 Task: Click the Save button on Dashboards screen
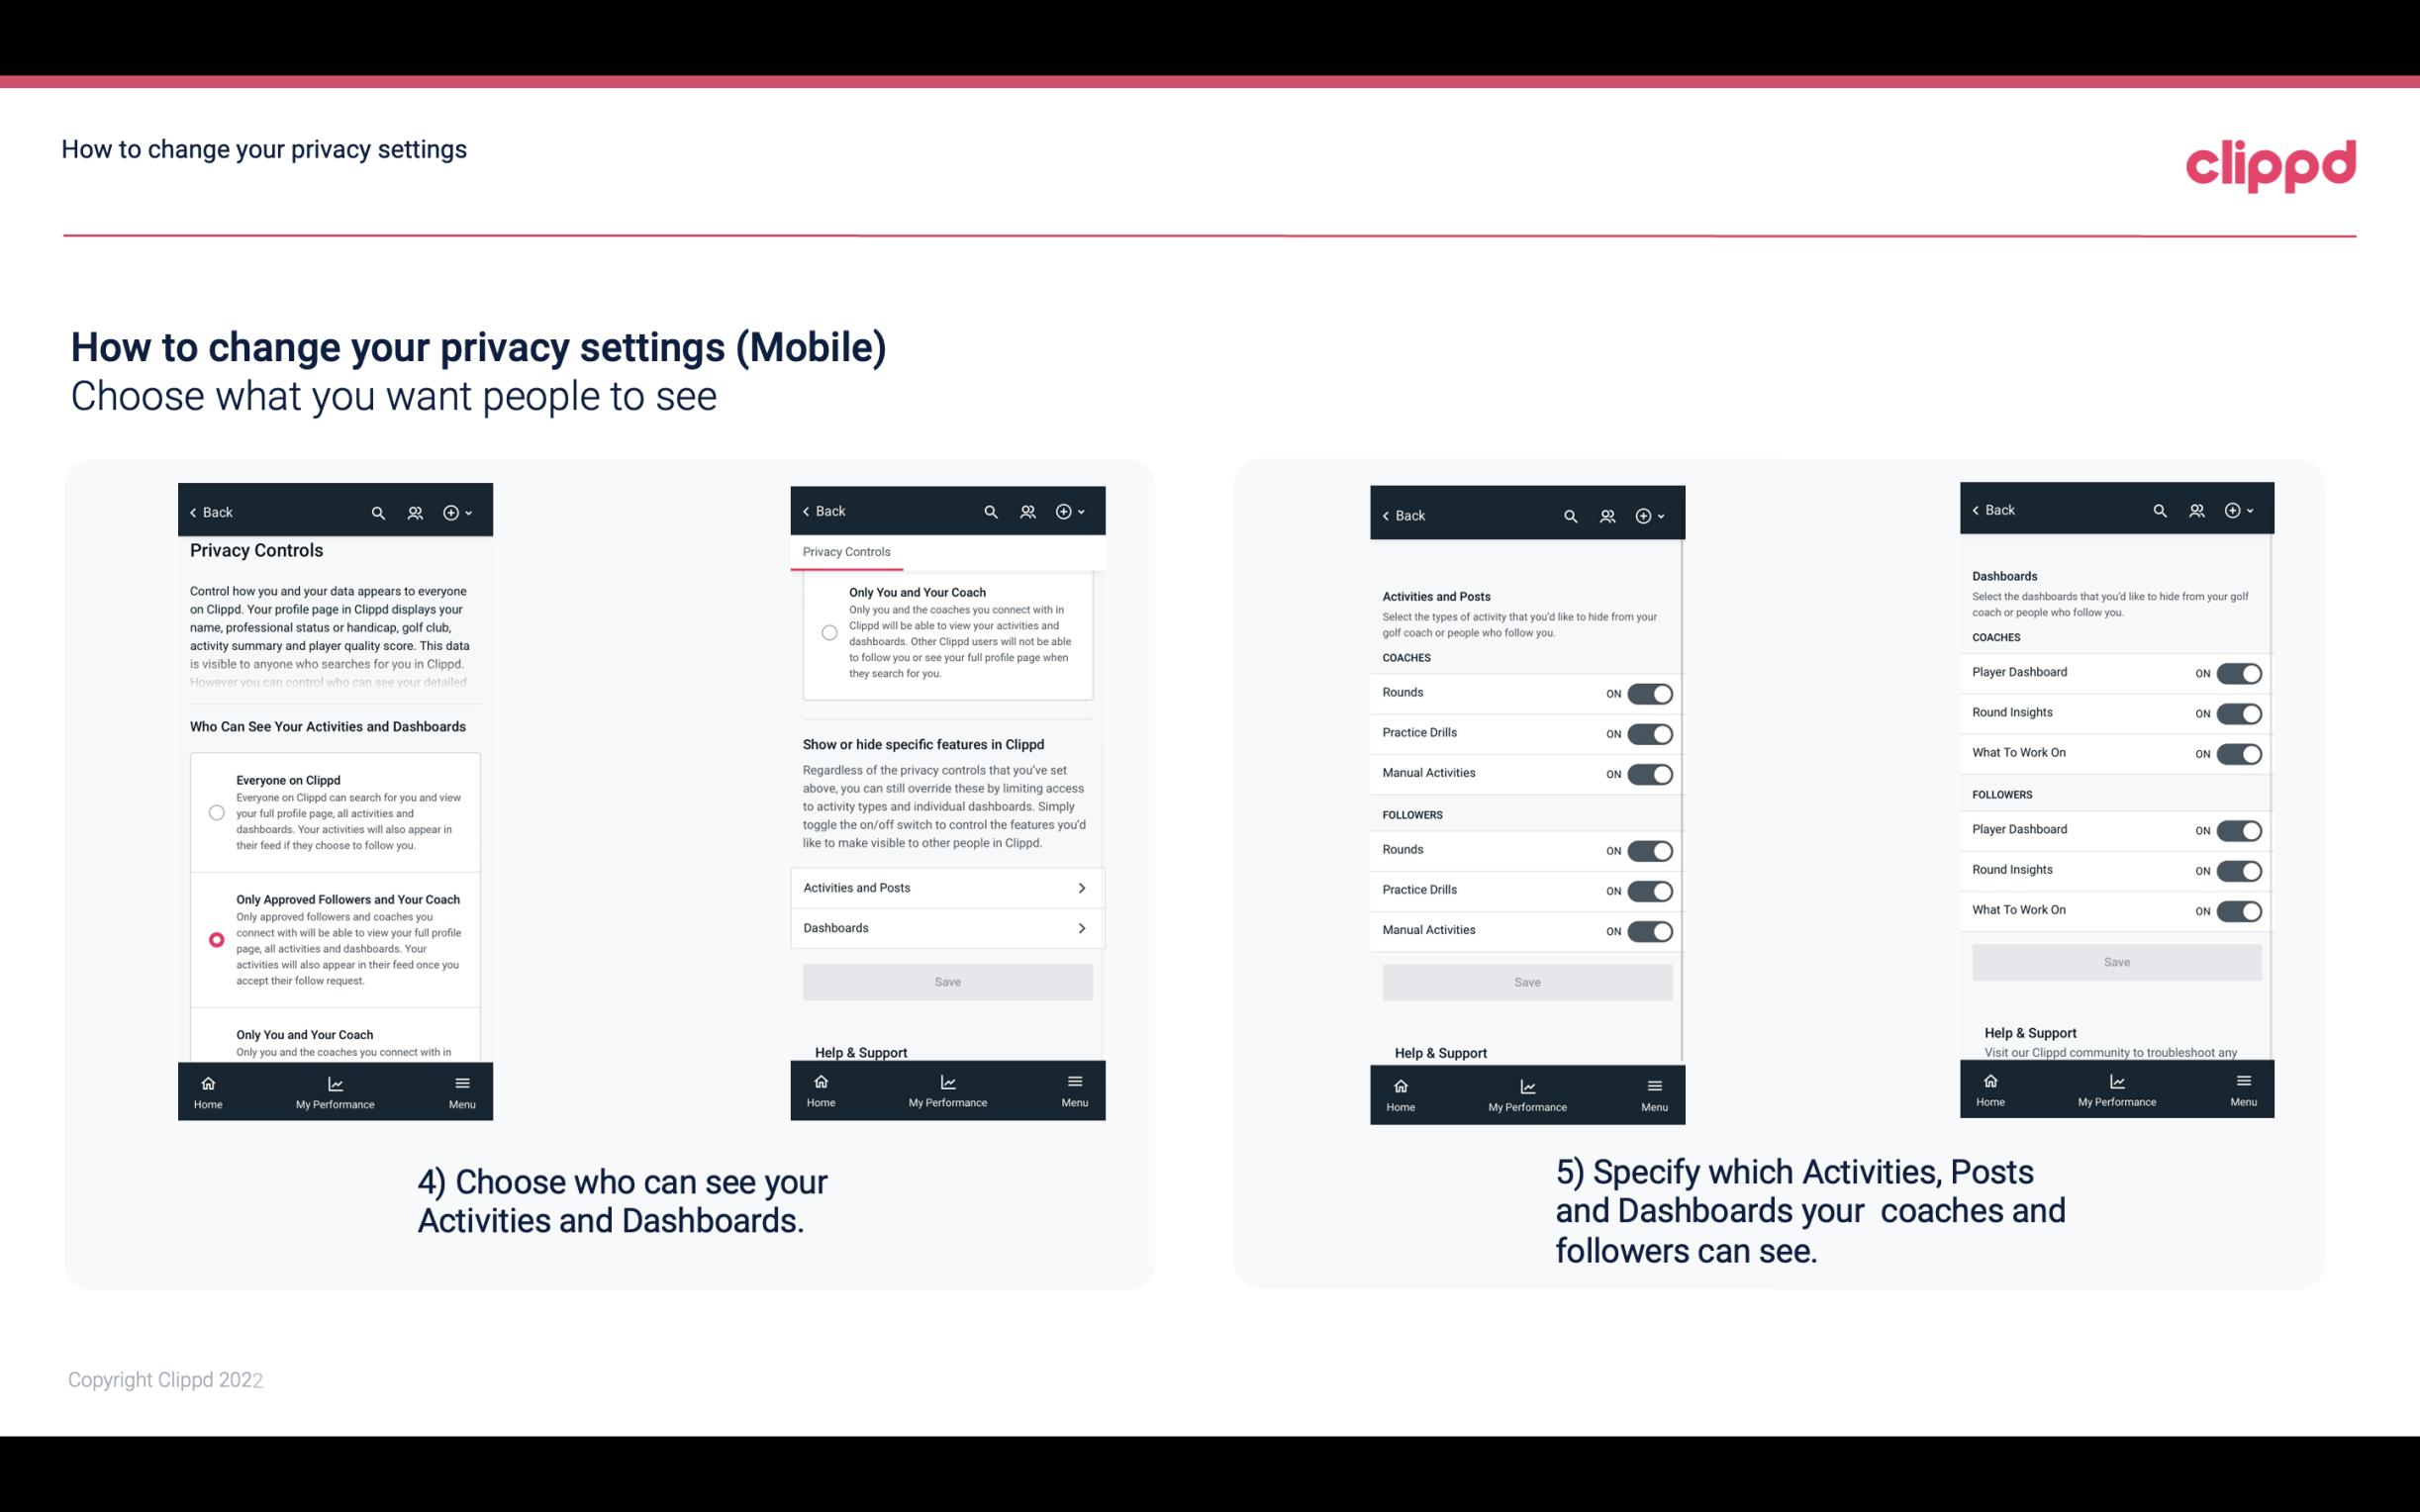coord(2115,962)
